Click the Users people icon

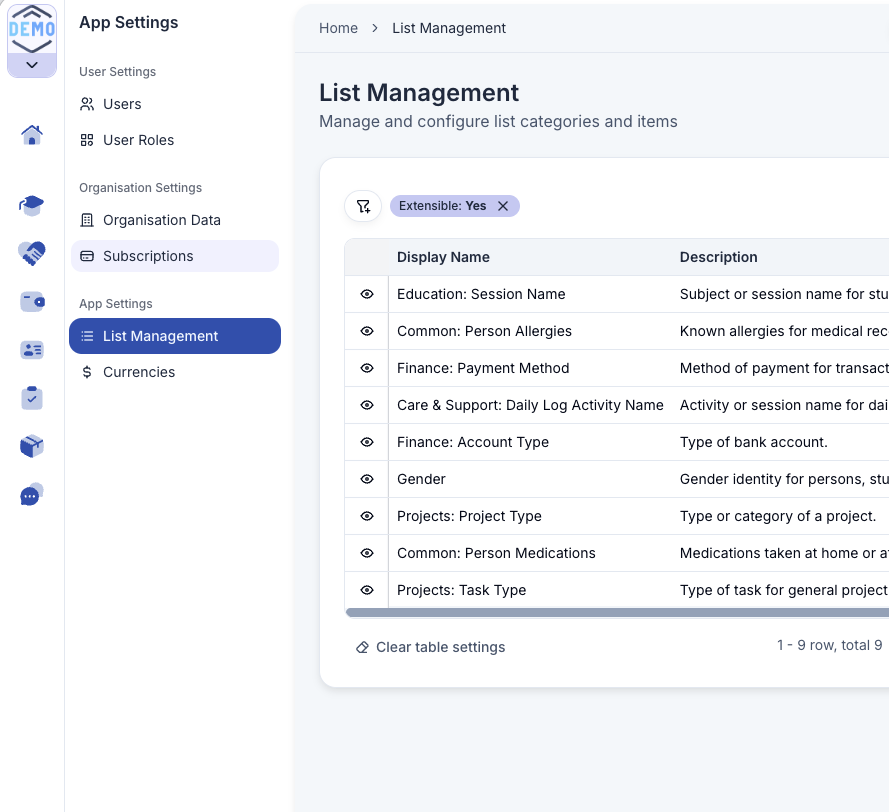87,104
